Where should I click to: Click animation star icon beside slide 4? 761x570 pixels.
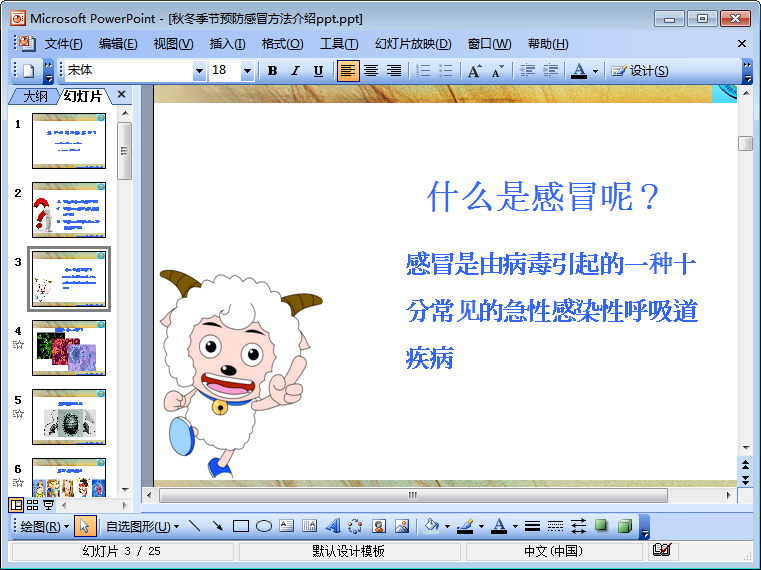(18, 345)
